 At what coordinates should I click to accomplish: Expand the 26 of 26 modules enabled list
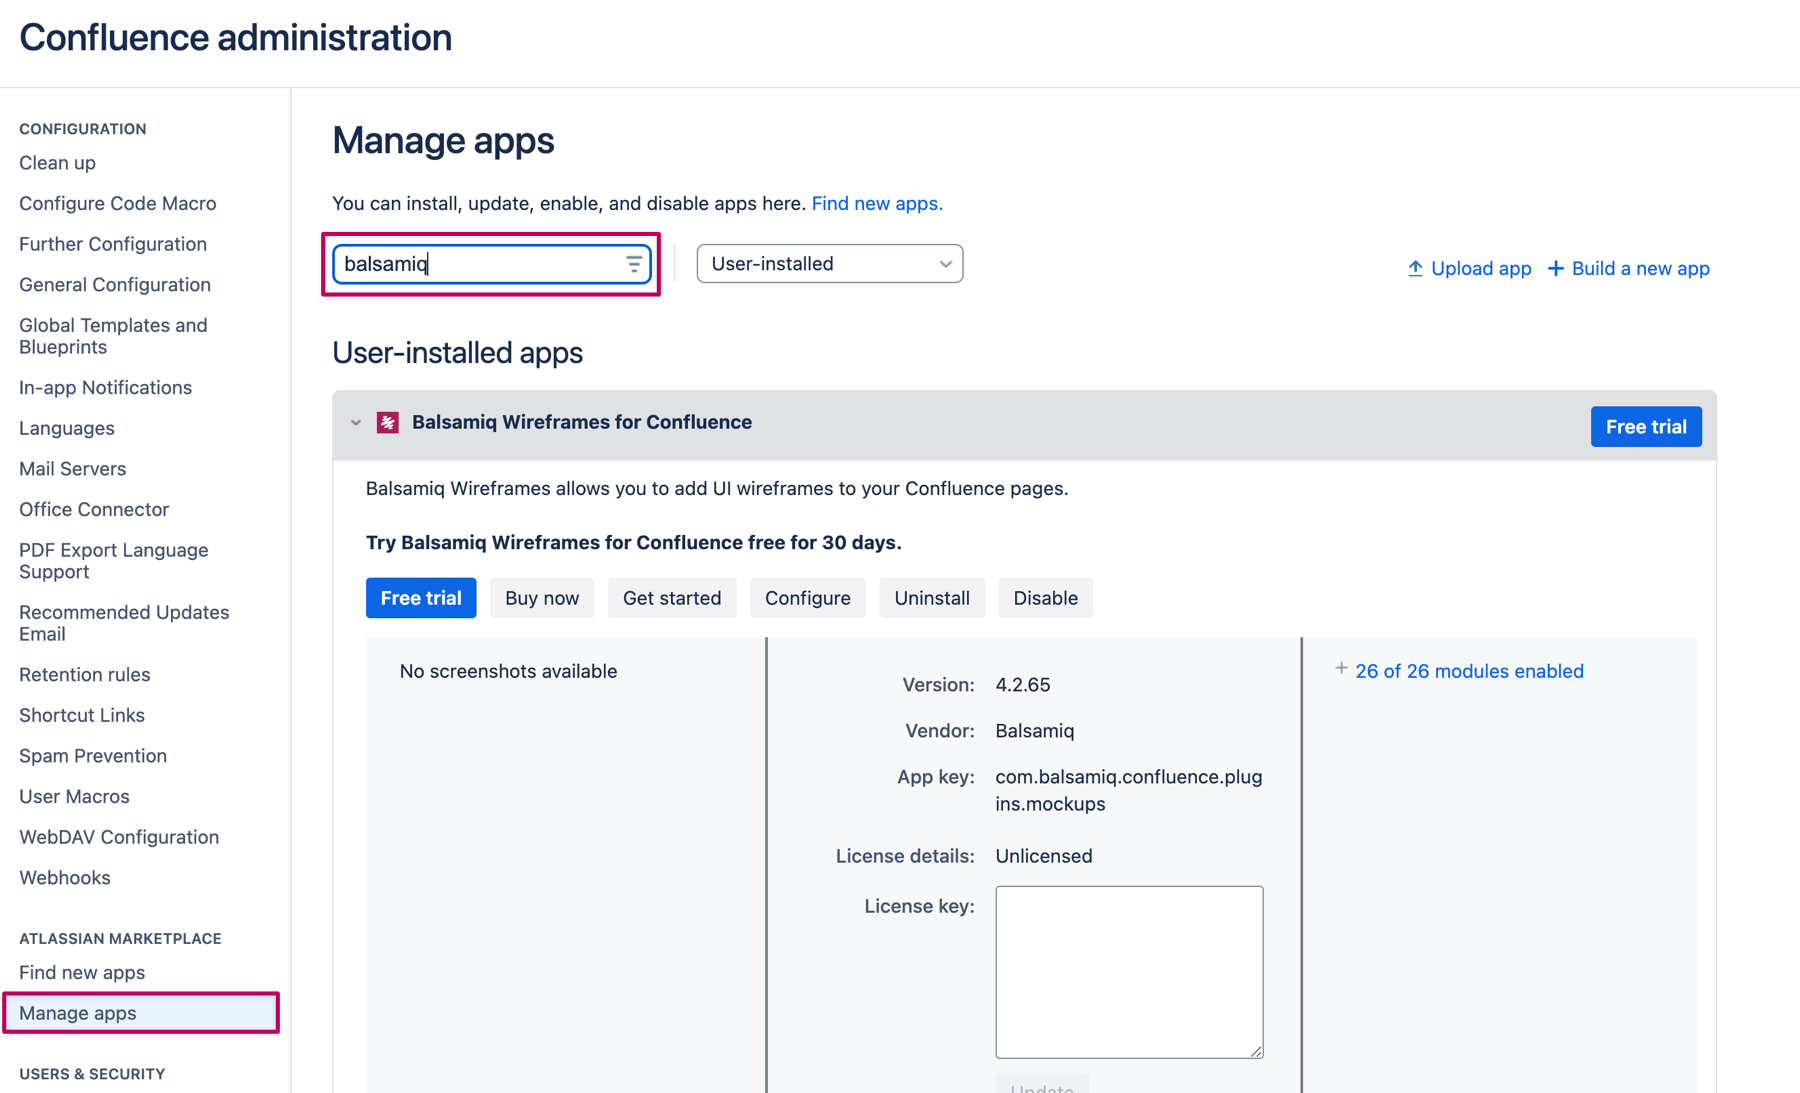[1468, 671]
